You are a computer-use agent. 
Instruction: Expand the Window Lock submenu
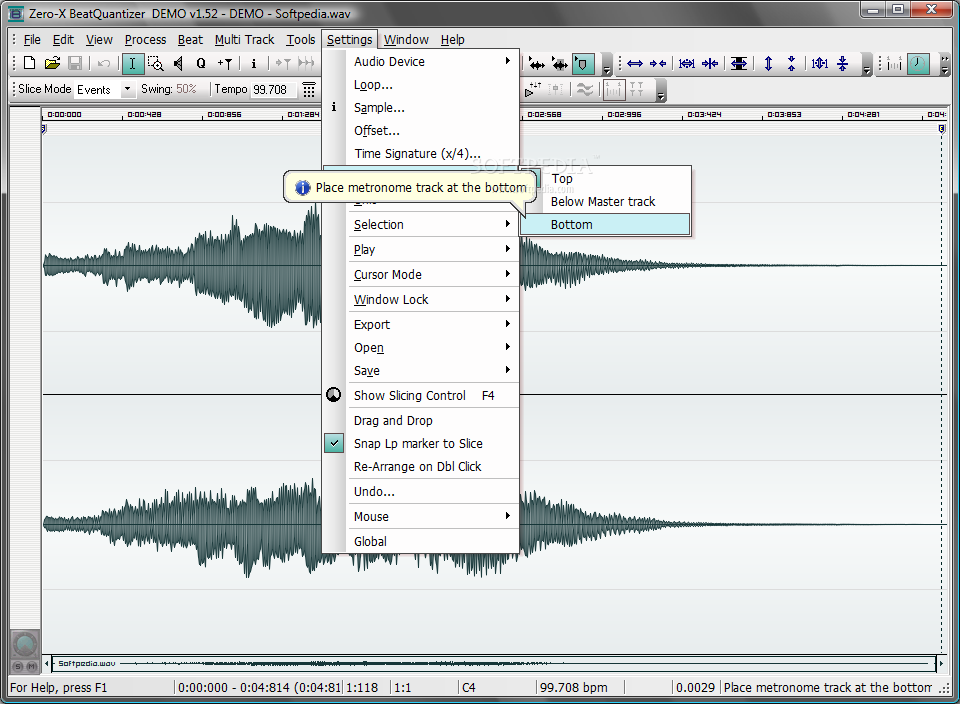421,300
